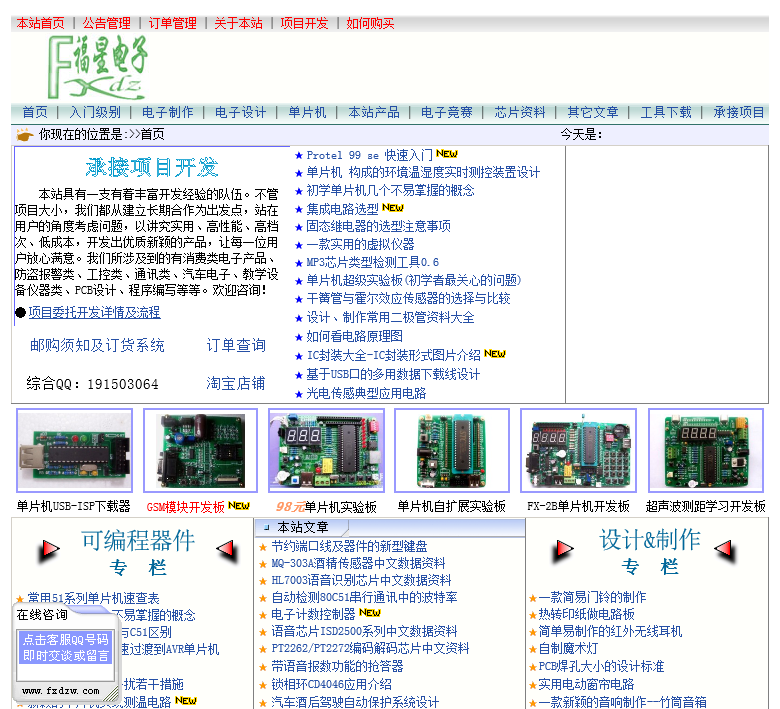
Task: Click the GSM模块开发板 product photo
Action: [x=200, y=450]
